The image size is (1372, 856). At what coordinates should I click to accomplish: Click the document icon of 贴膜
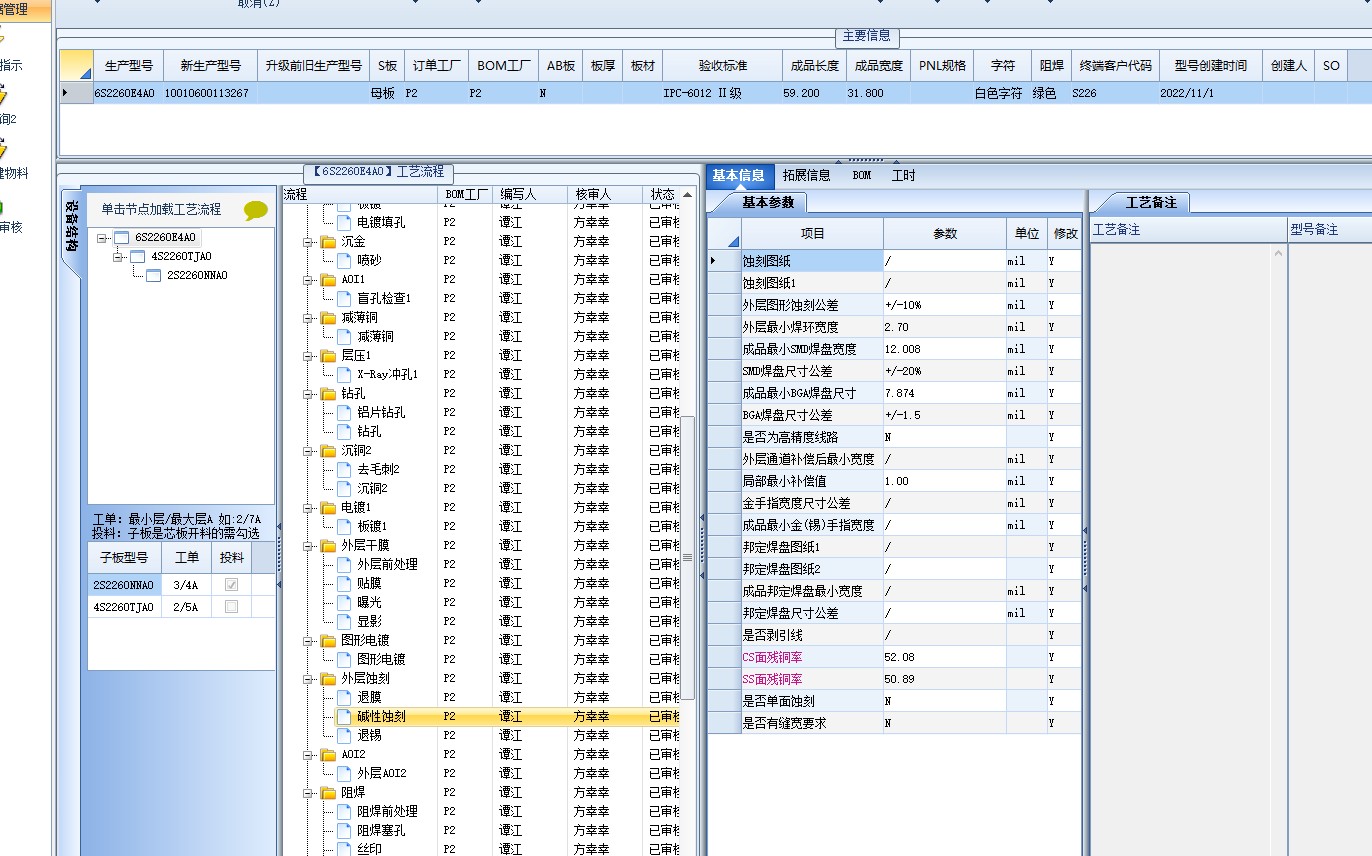click(x=344, y=584)
